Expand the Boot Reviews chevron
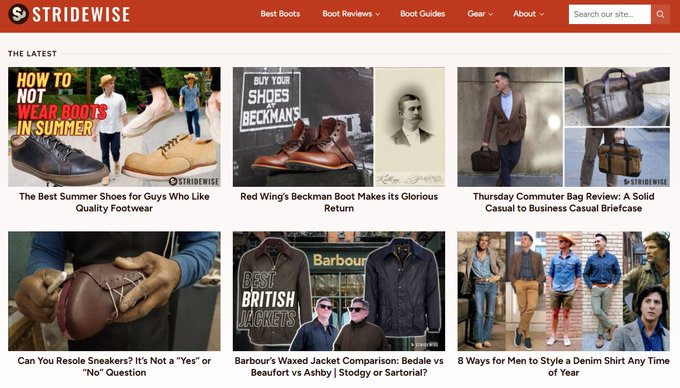The height and width of the screenshot is (388, 680). click(x=378, y=14)
